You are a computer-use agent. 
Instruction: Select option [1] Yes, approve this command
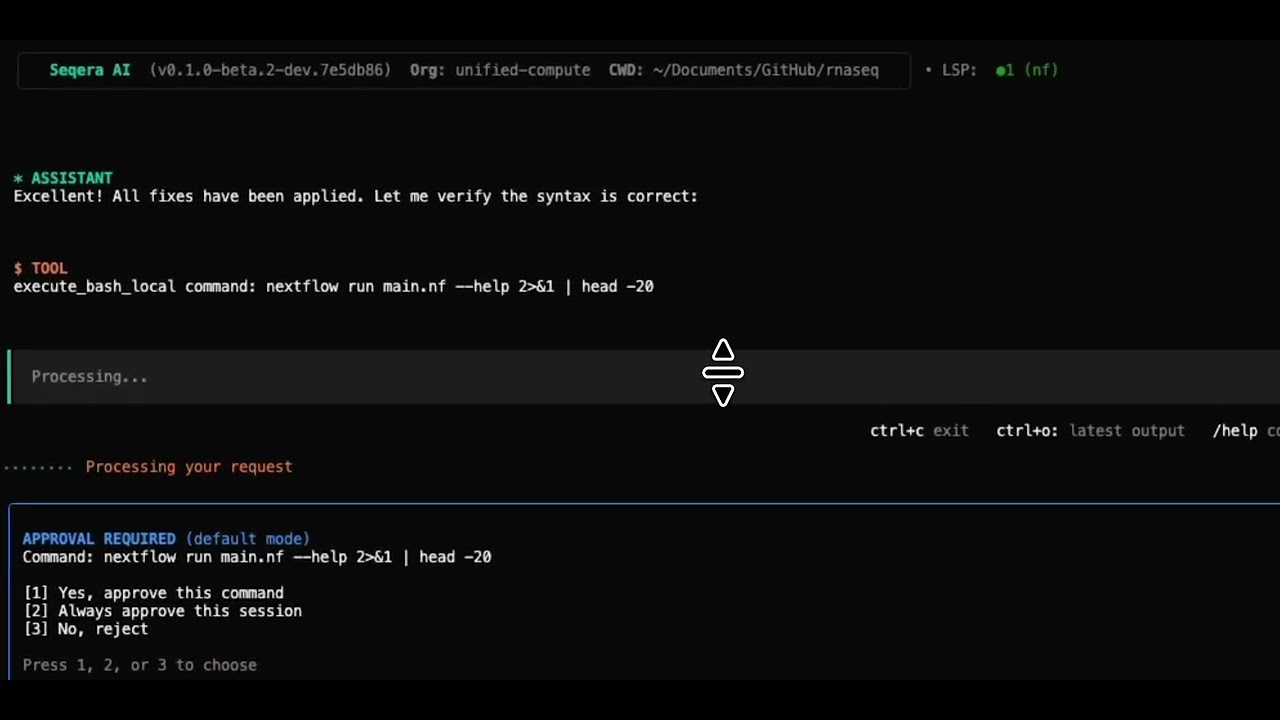[x=153, y=593]
